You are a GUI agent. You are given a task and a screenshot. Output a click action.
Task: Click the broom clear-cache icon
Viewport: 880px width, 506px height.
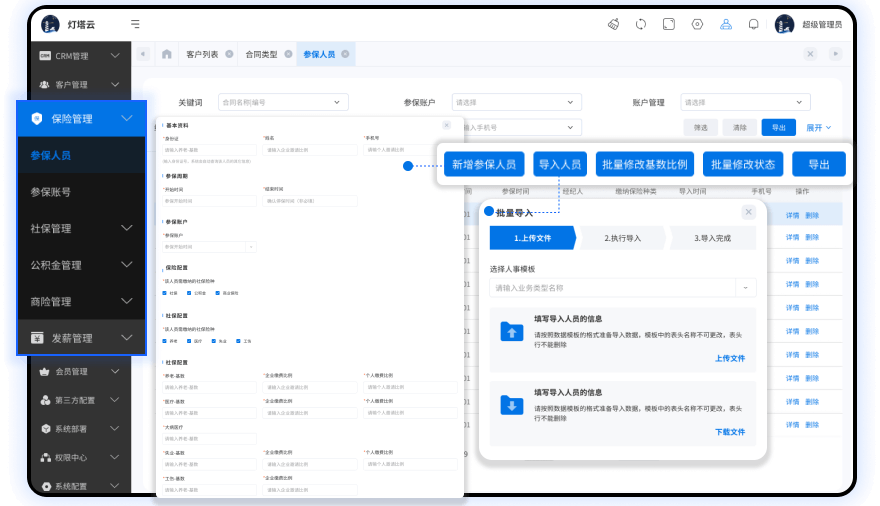613,24
